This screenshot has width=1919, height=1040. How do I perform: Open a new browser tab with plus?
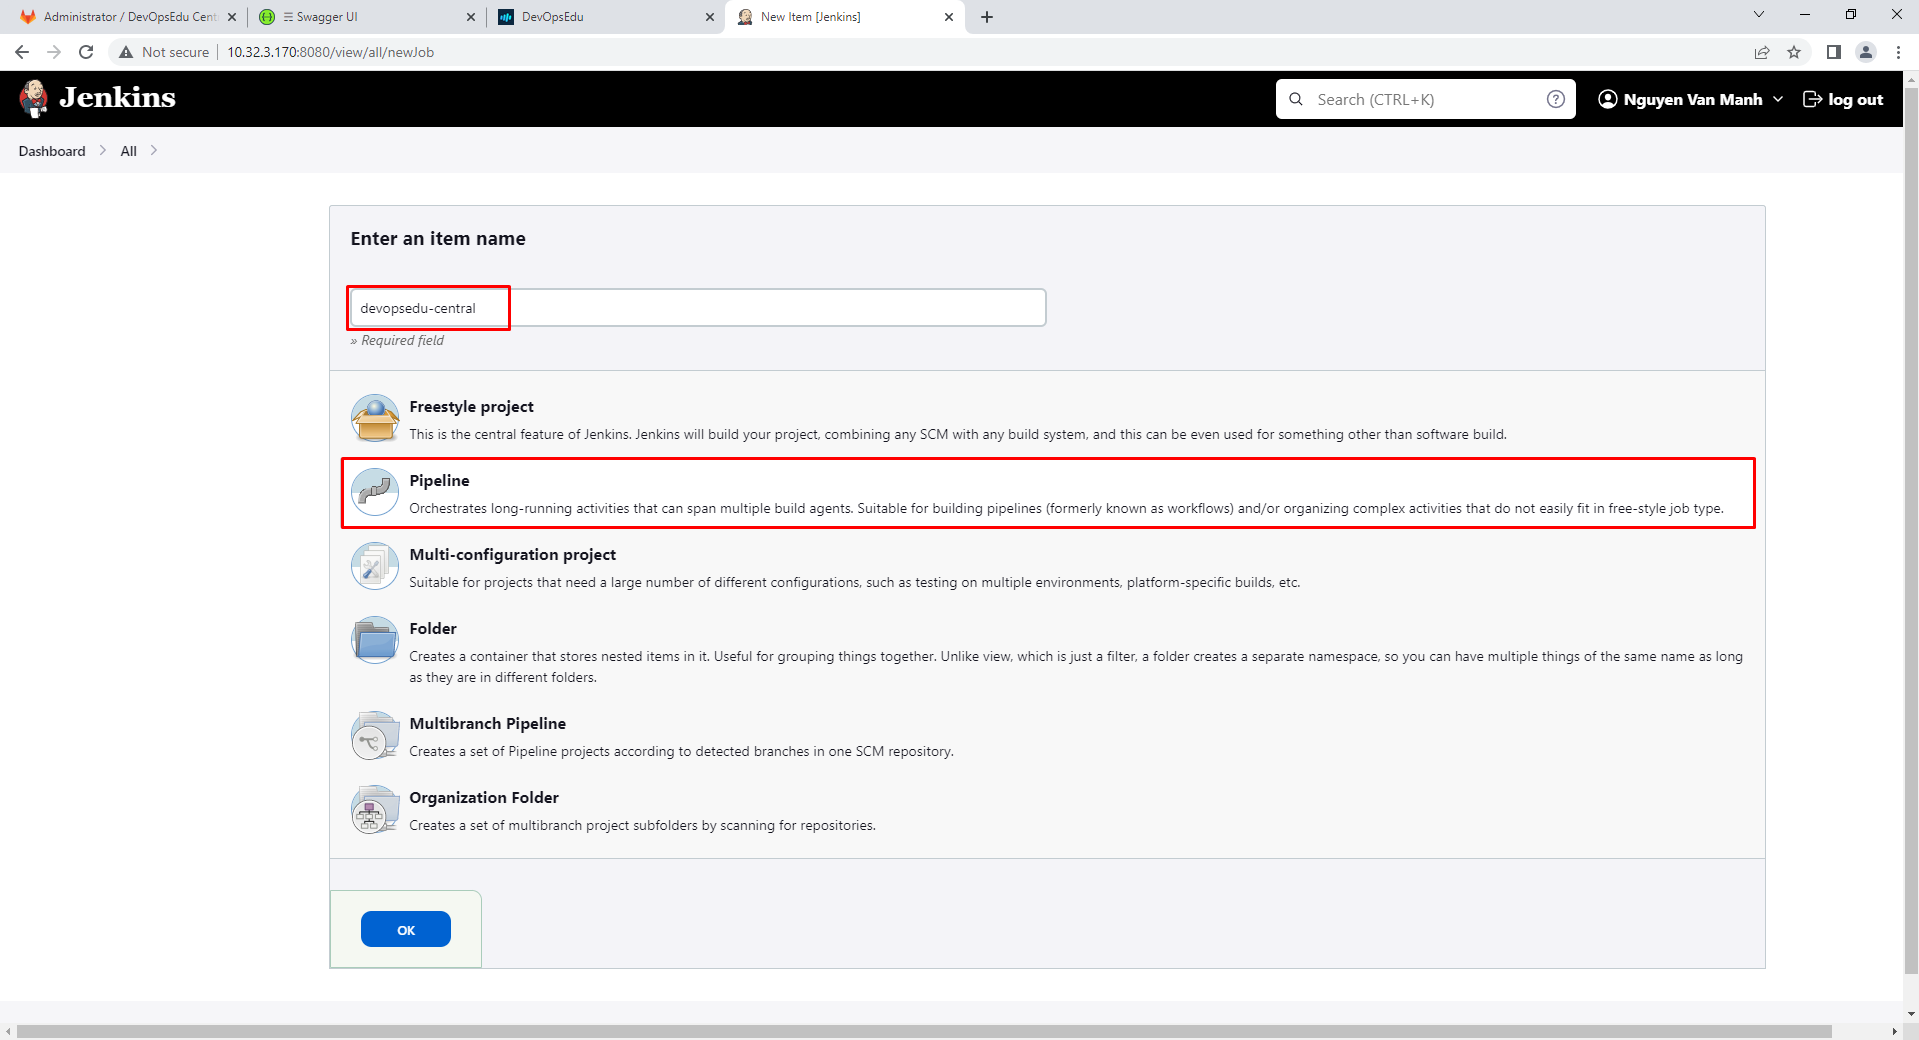point(987,17)
